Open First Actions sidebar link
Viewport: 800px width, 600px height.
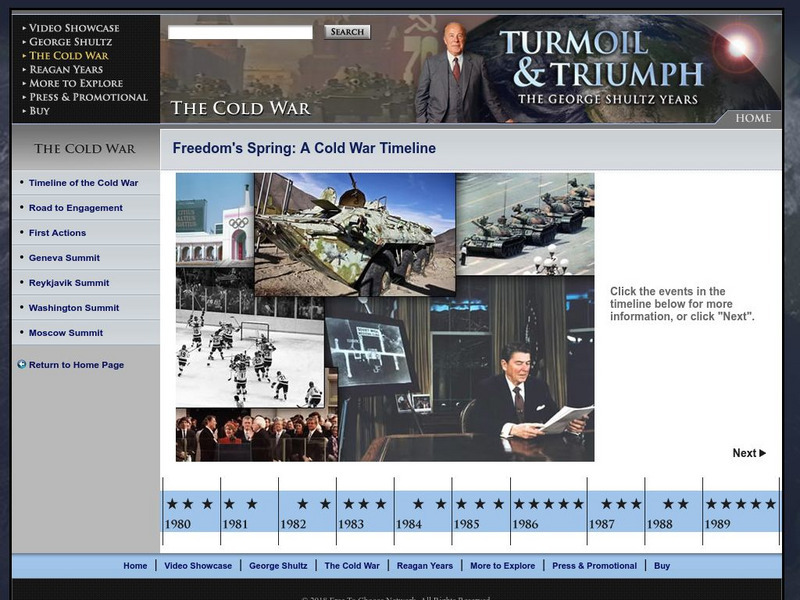tap(57, 233)
